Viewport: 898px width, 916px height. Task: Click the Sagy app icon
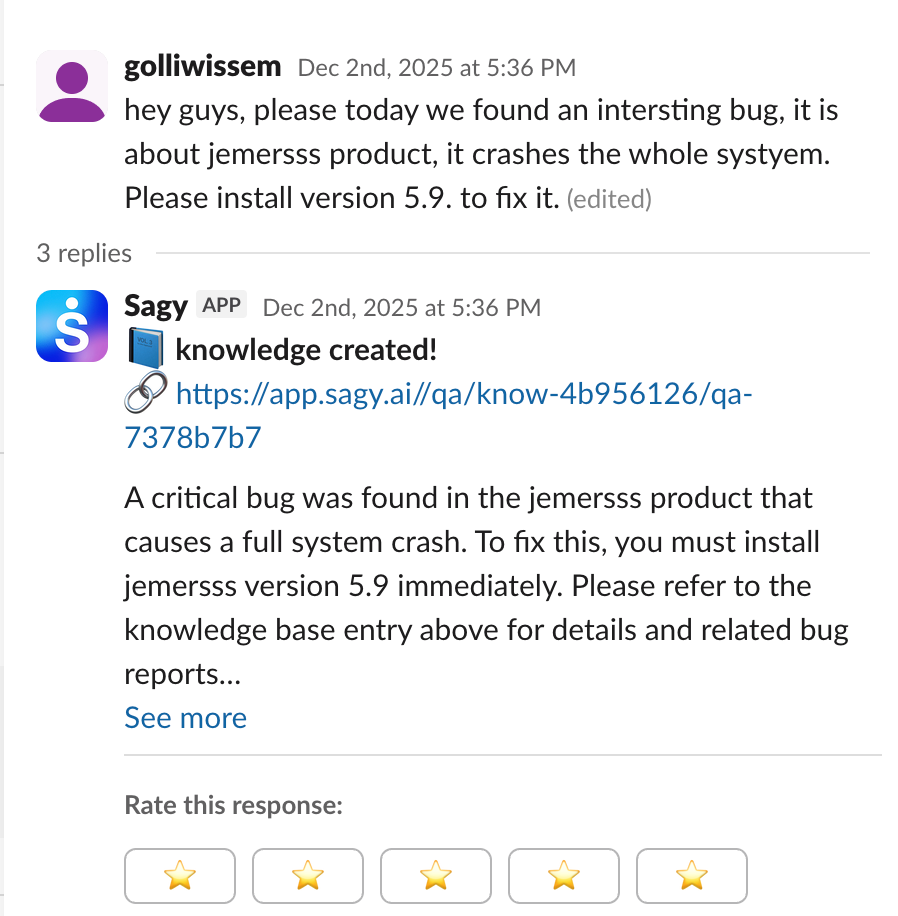pos(71,325)
